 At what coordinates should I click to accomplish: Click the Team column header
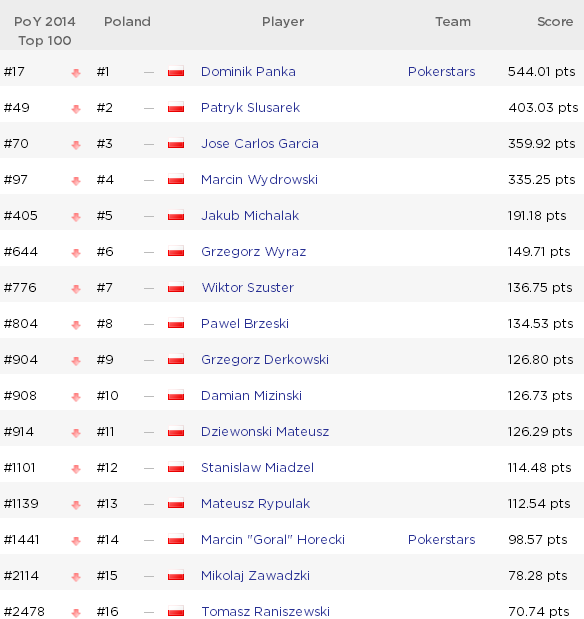(x=453, y=21)
